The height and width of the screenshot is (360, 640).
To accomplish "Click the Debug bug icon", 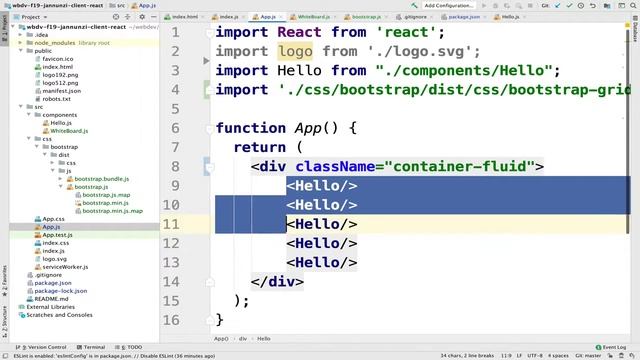I will pos(495,6).
